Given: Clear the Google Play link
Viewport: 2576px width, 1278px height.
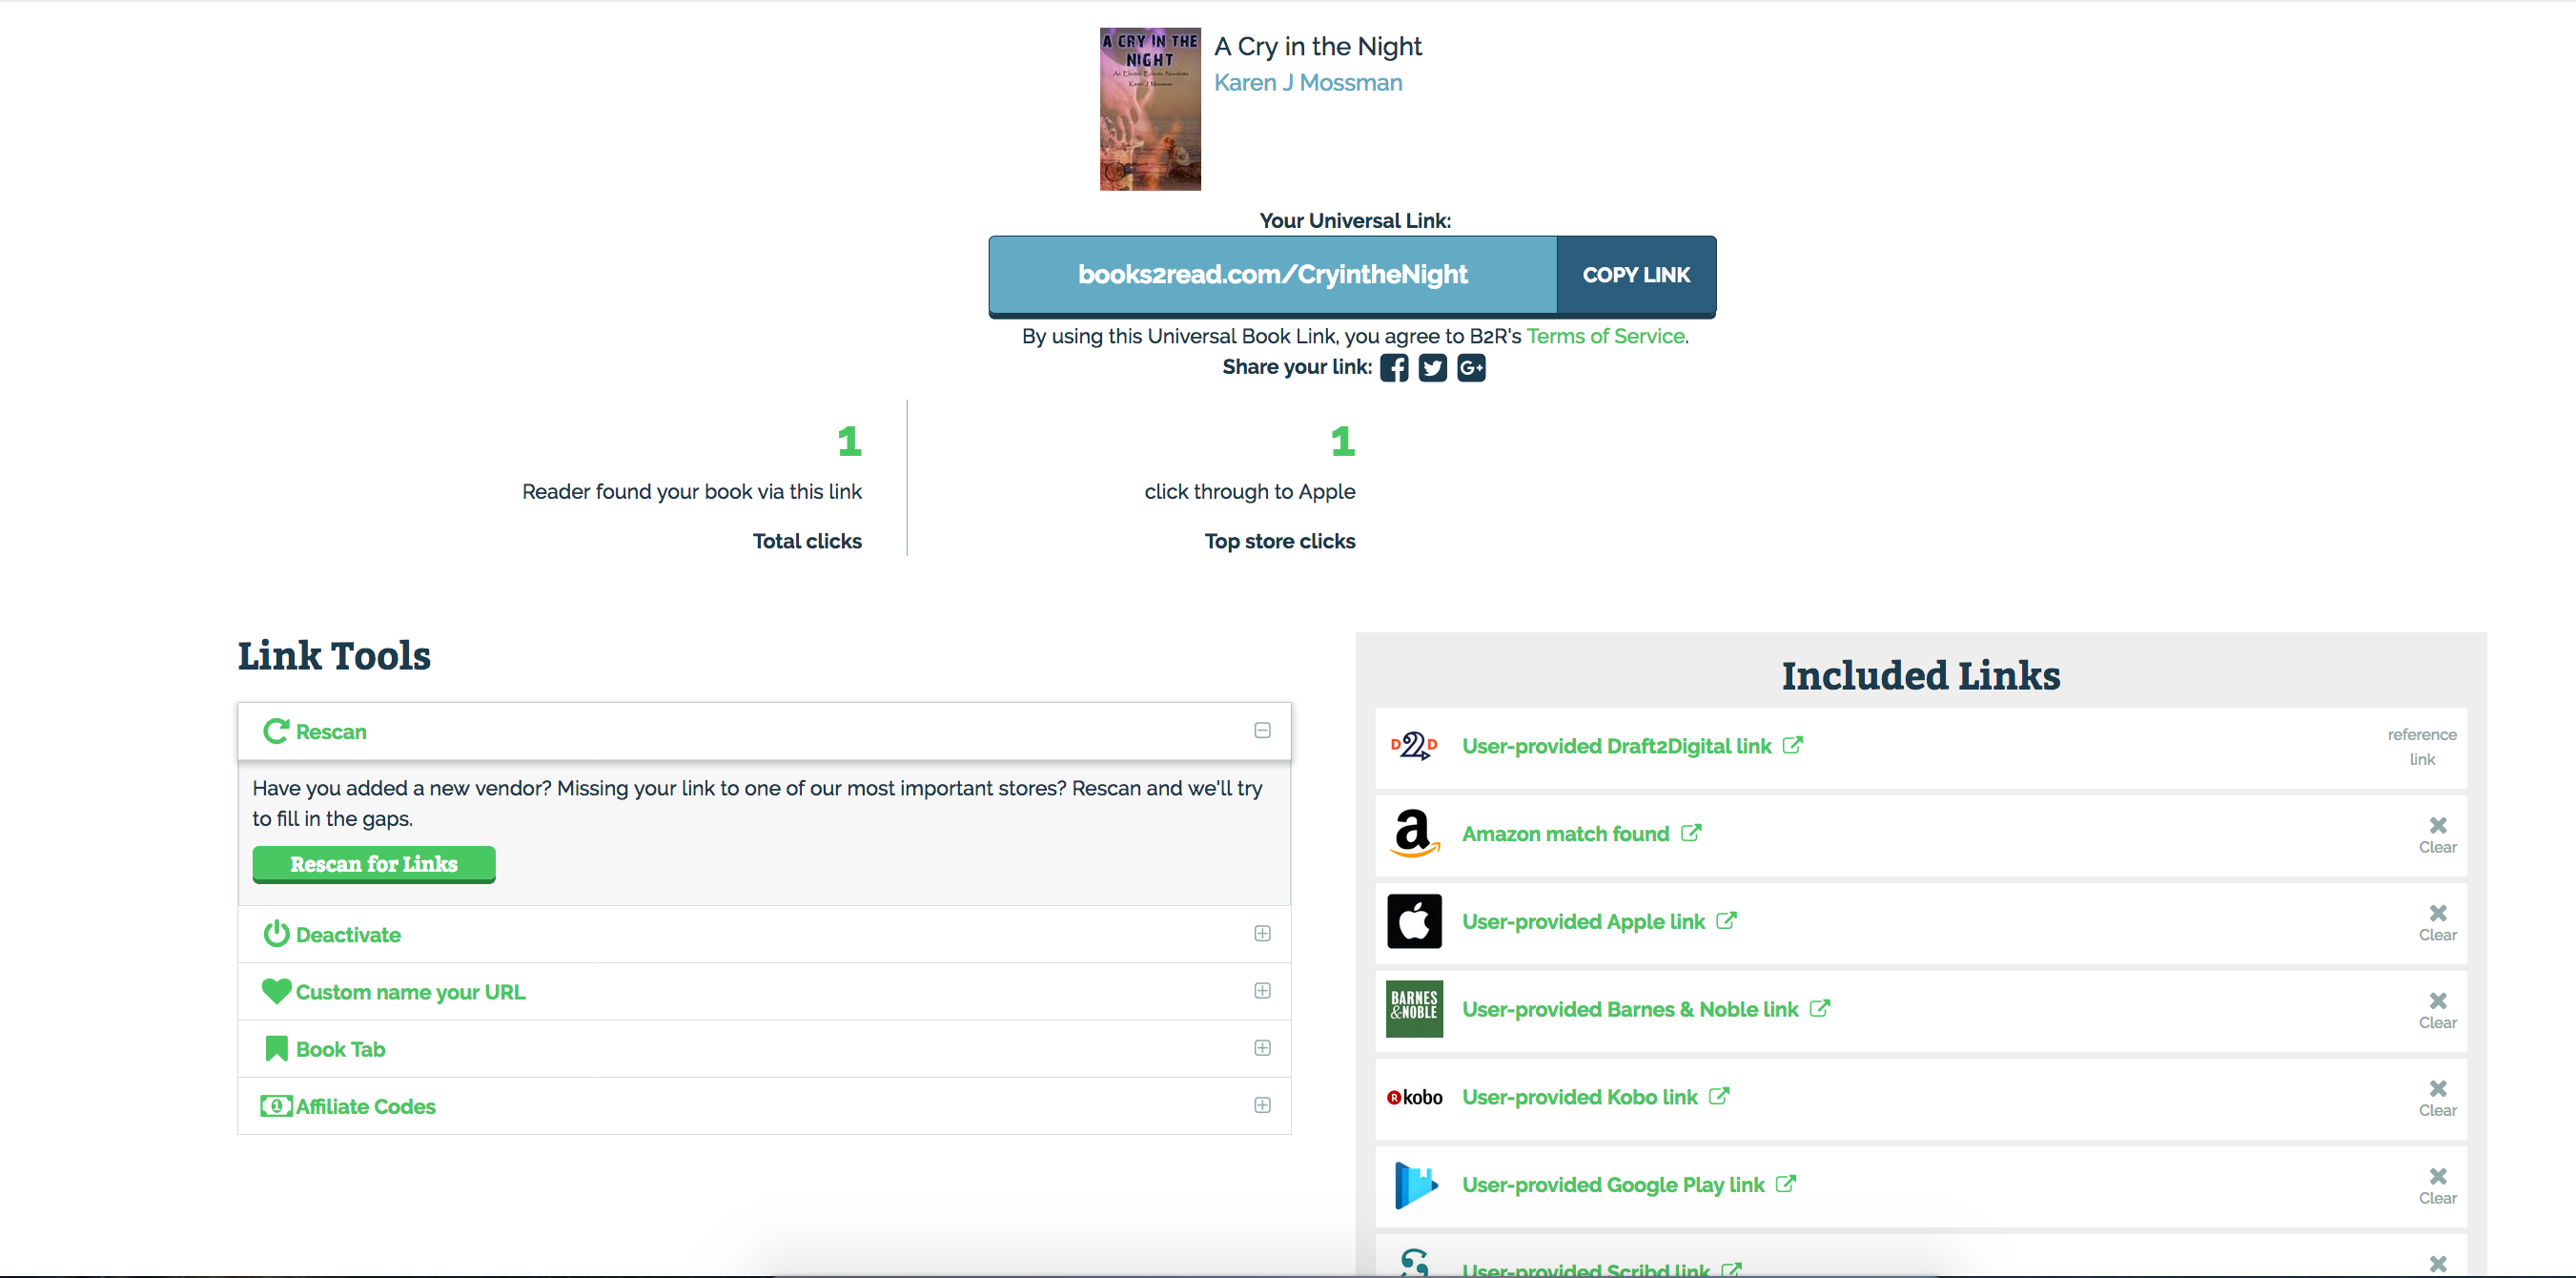Looking at the screenshot, I should (x=2437, y=1185).
